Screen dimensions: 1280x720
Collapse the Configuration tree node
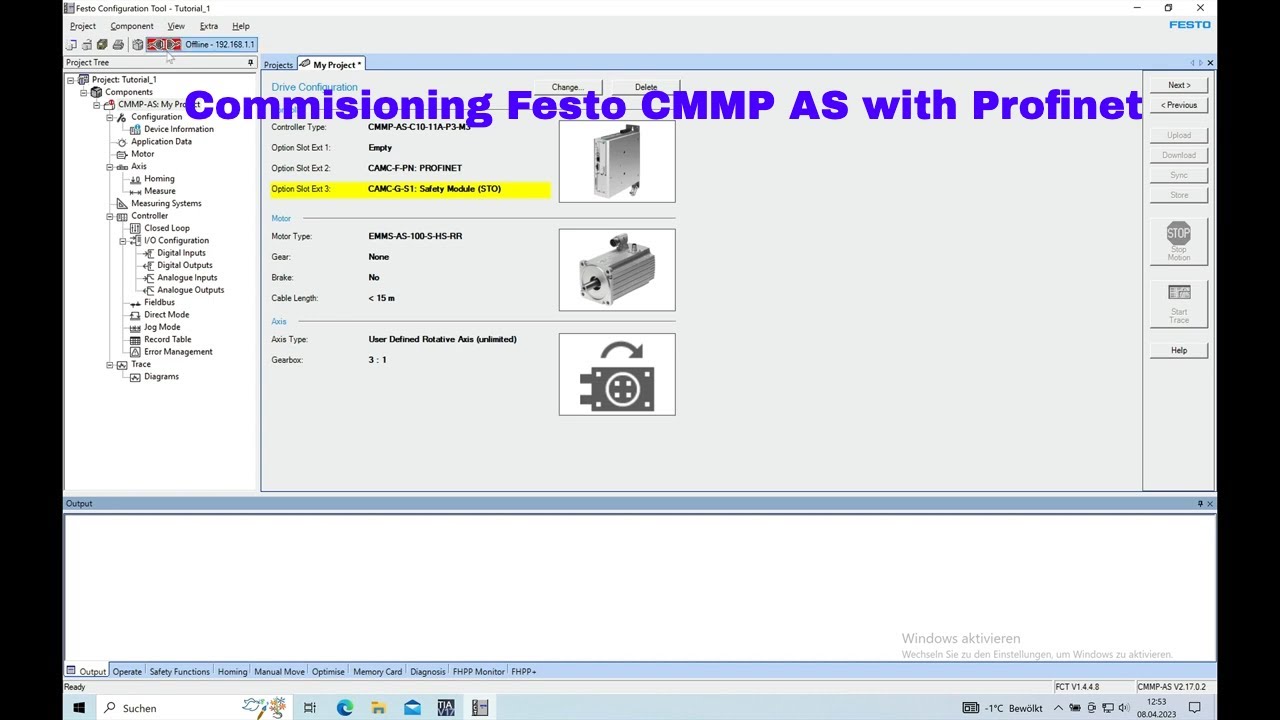(x=110, y=117)
